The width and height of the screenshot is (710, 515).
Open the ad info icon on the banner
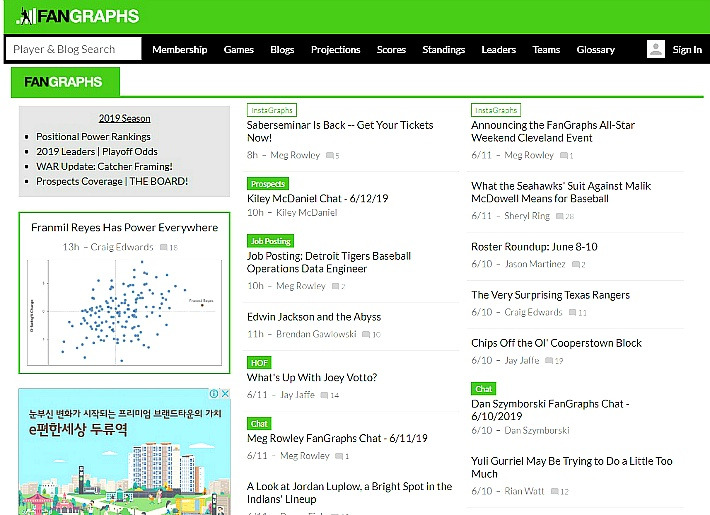pos(214,394)
